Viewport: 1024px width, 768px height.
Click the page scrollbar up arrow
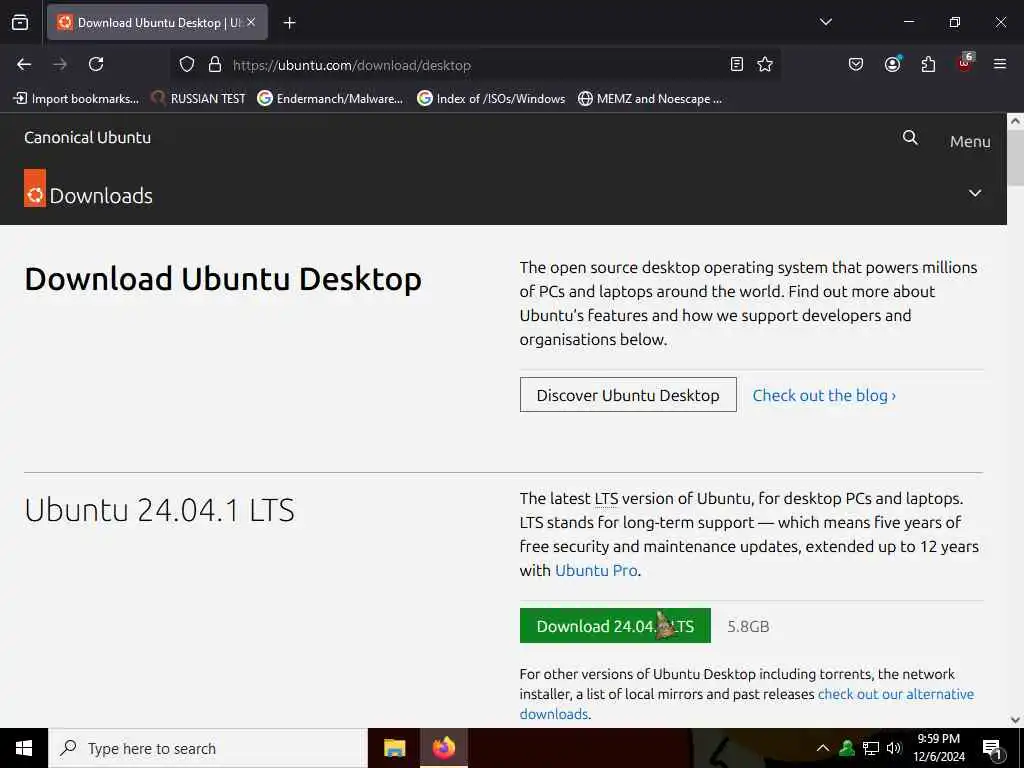(1015, 121)
